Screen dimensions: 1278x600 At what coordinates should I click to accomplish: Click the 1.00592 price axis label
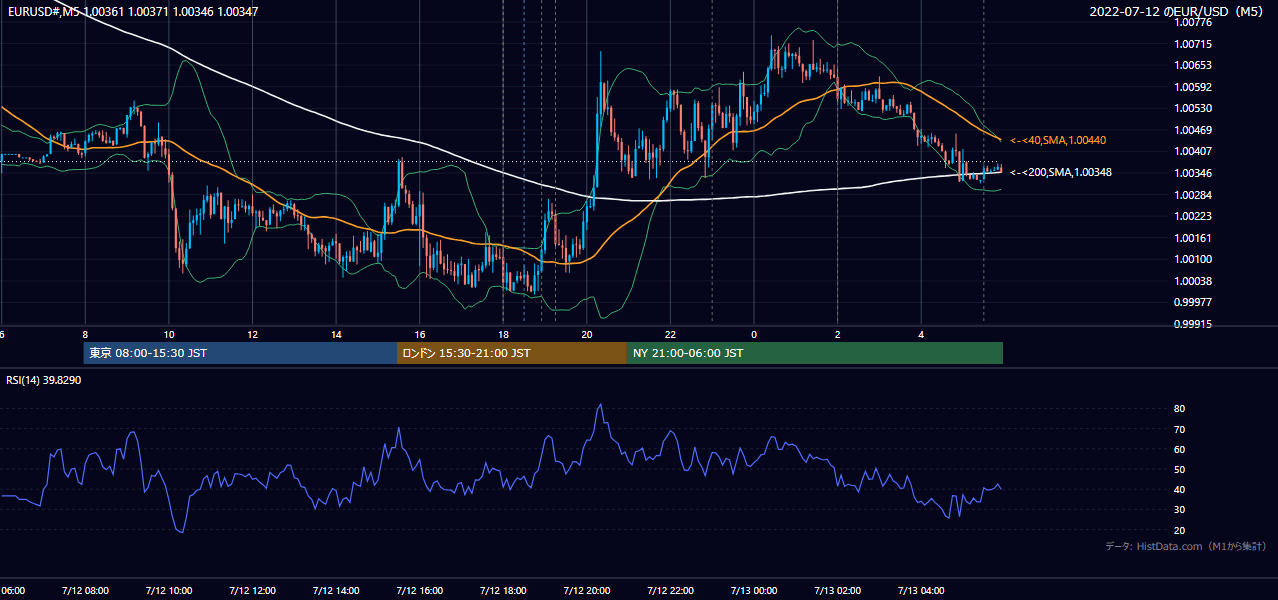click(1194, 87)
